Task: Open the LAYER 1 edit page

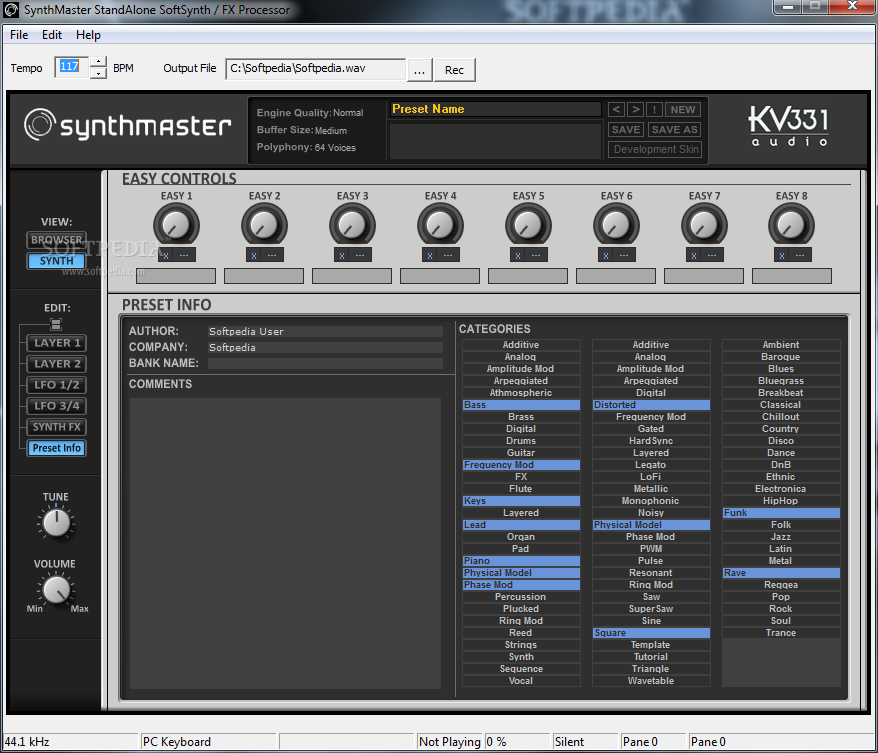Action: (x=57, y=343)
